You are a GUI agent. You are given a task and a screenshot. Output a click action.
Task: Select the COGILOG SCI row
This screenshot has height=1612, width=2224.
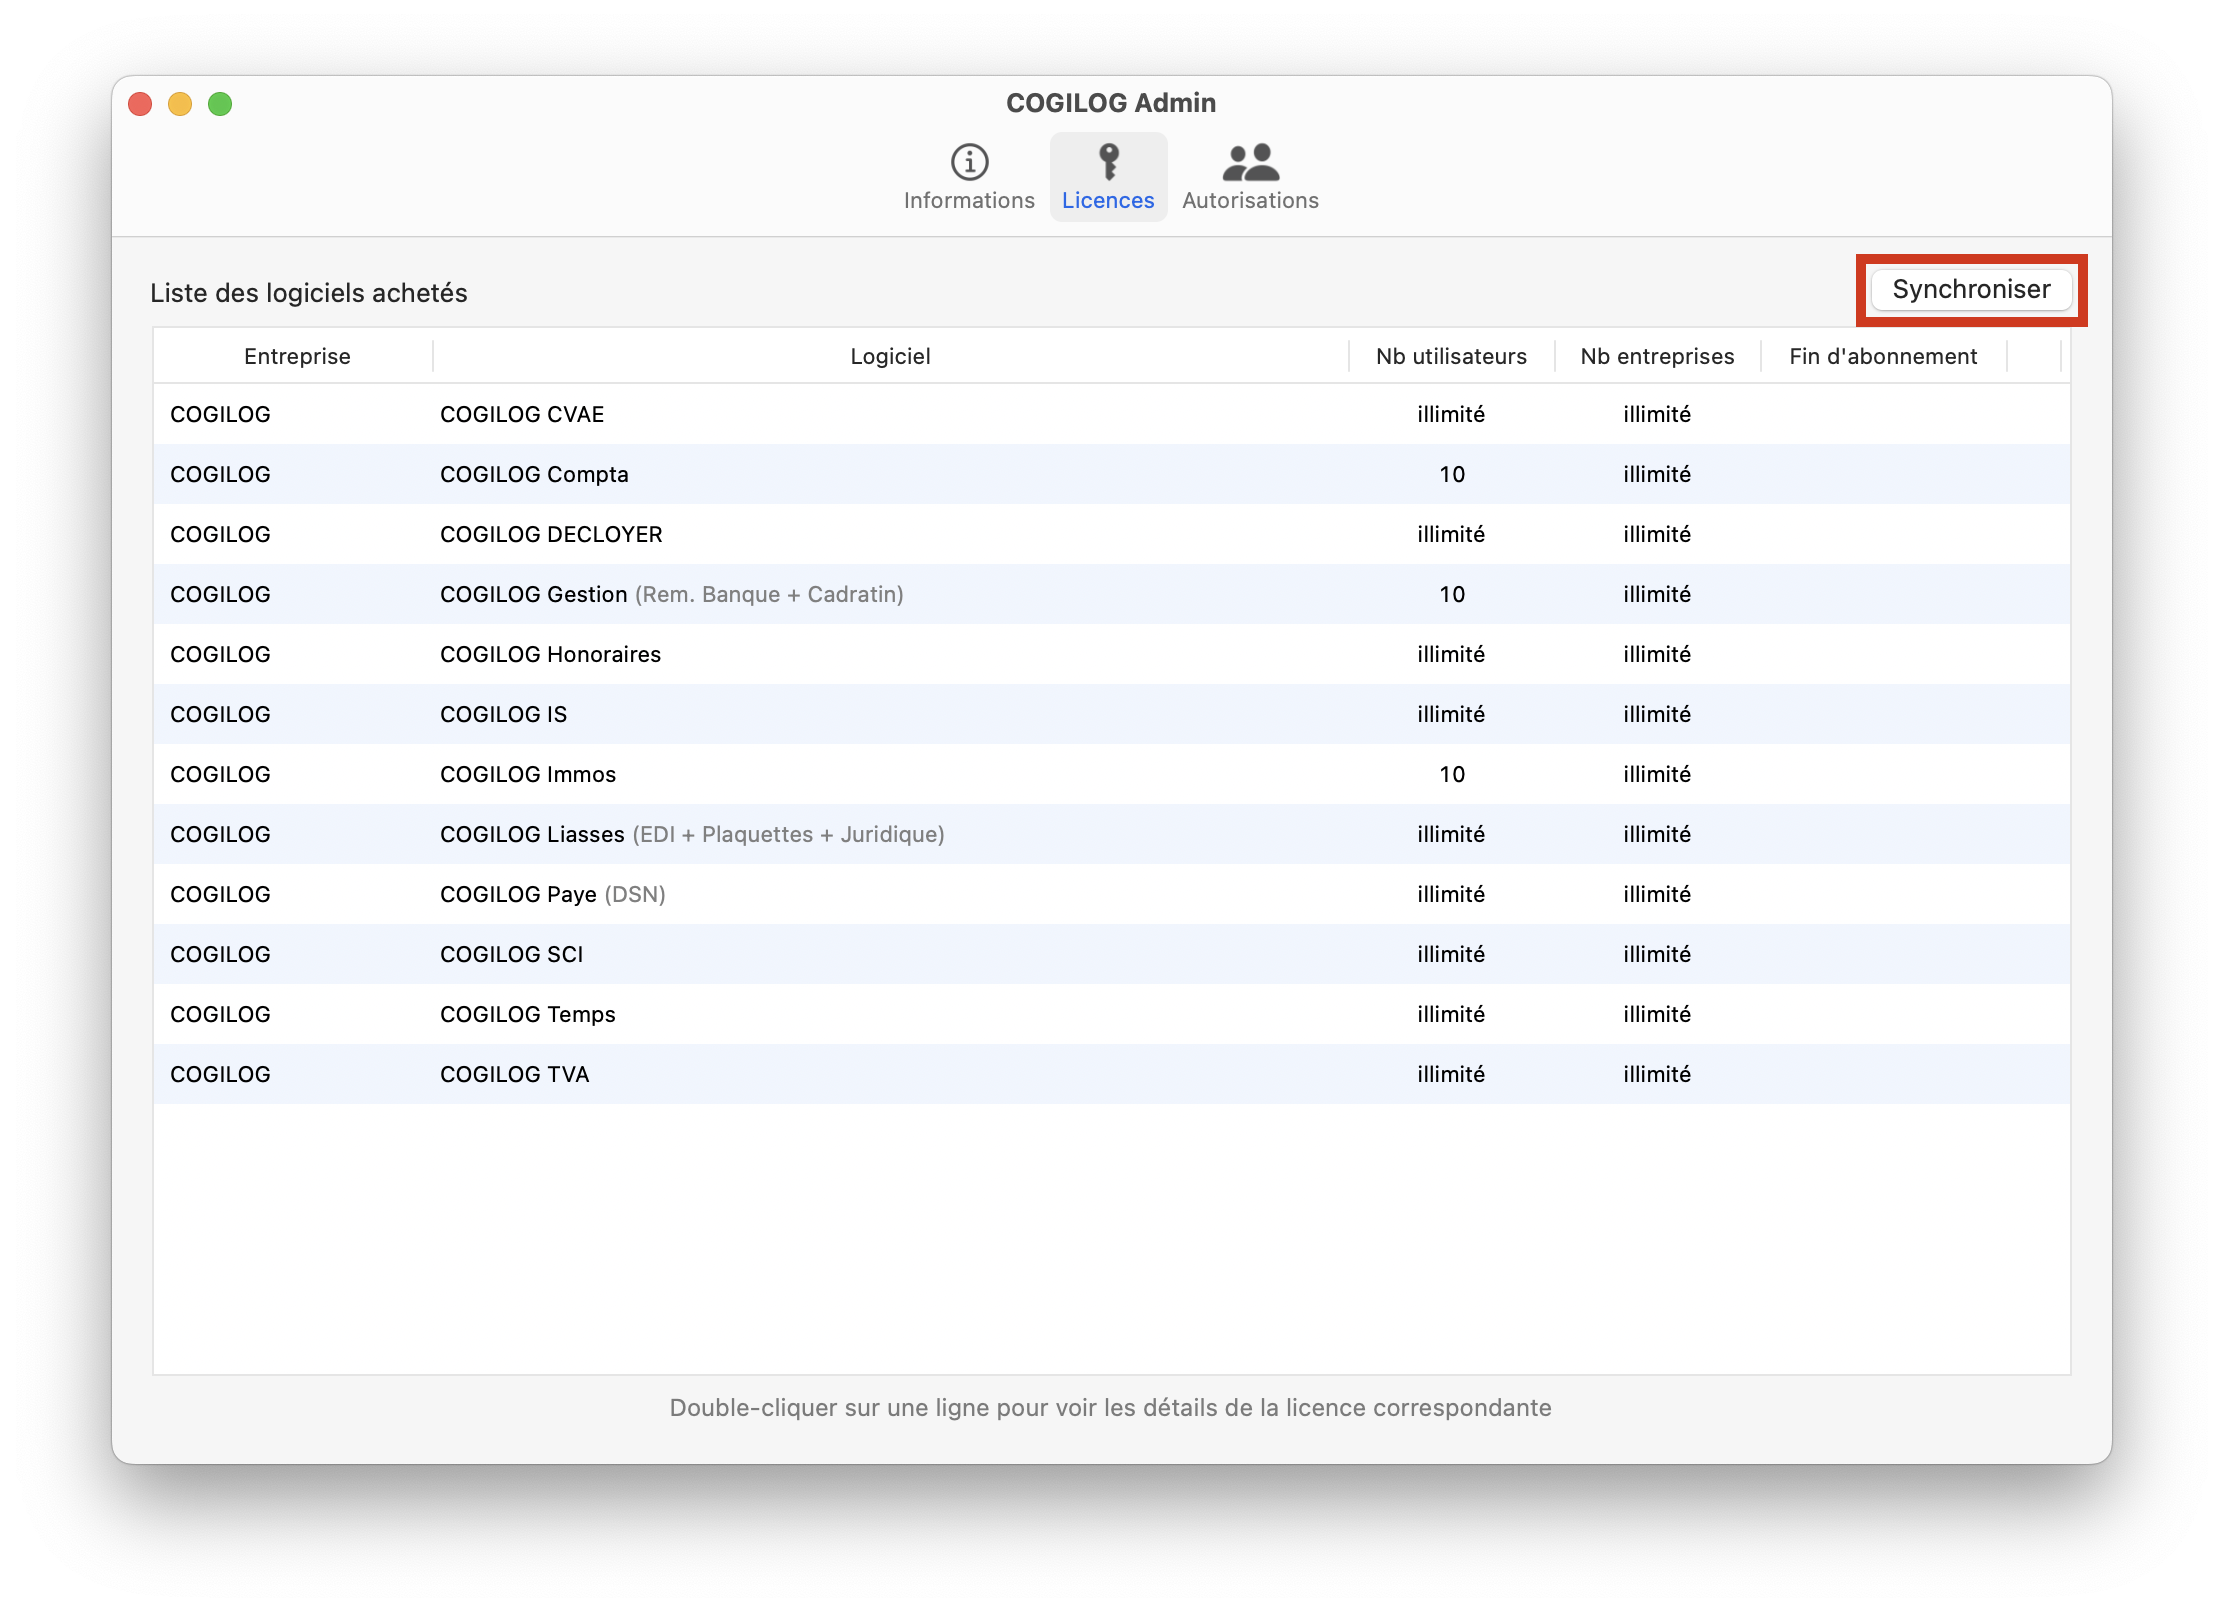1111,954
